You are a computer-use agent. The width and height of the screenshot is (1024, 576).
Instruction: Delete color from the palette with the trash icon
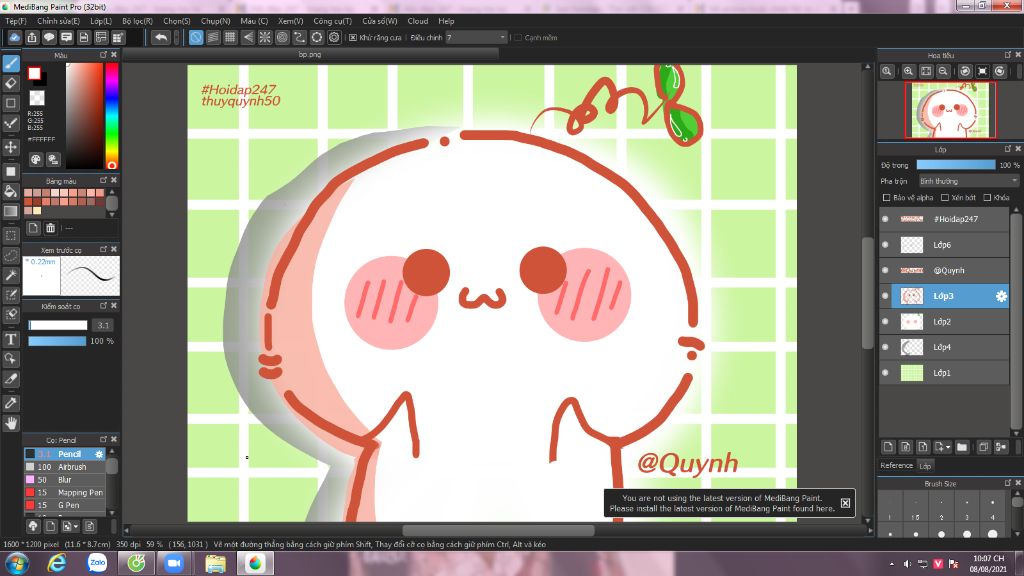(x=50, y=228)
